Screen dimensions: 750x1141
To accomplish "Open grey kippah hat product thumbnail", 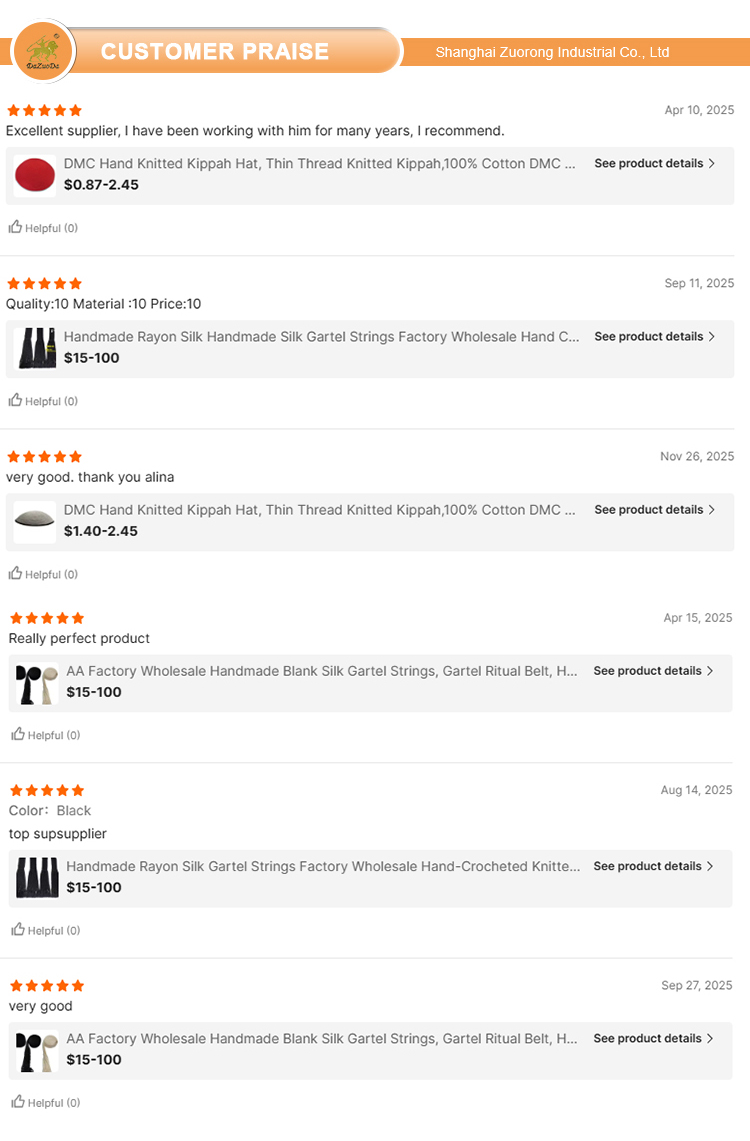I will [x=35, y=521].
